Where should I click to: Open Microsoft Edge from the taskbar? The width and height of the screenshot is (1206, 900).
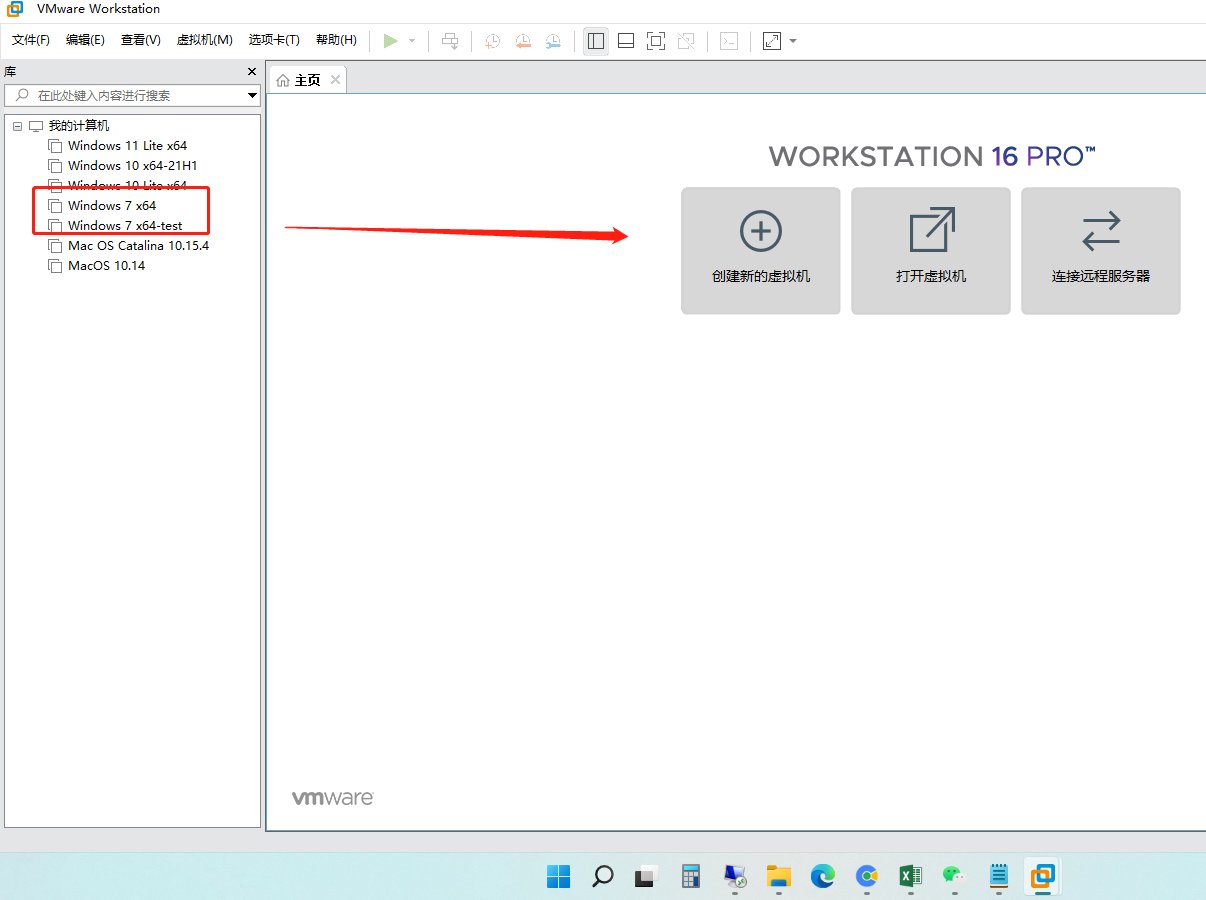823,876
